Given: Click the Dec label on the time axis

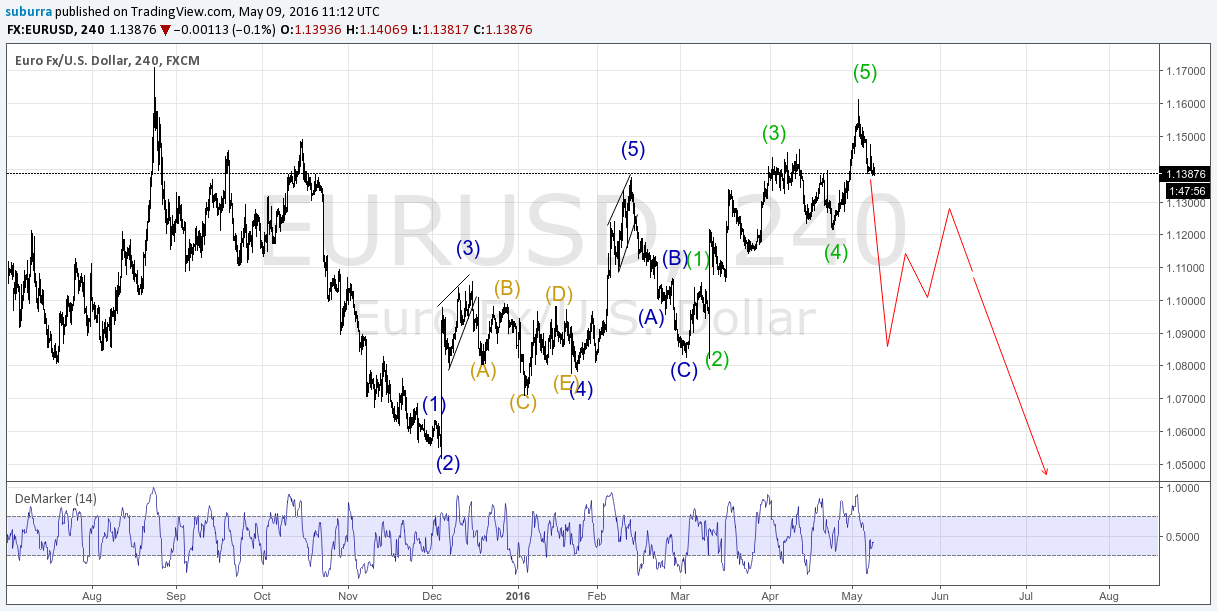Looking at the screenshot, I should tap(431, 595).
